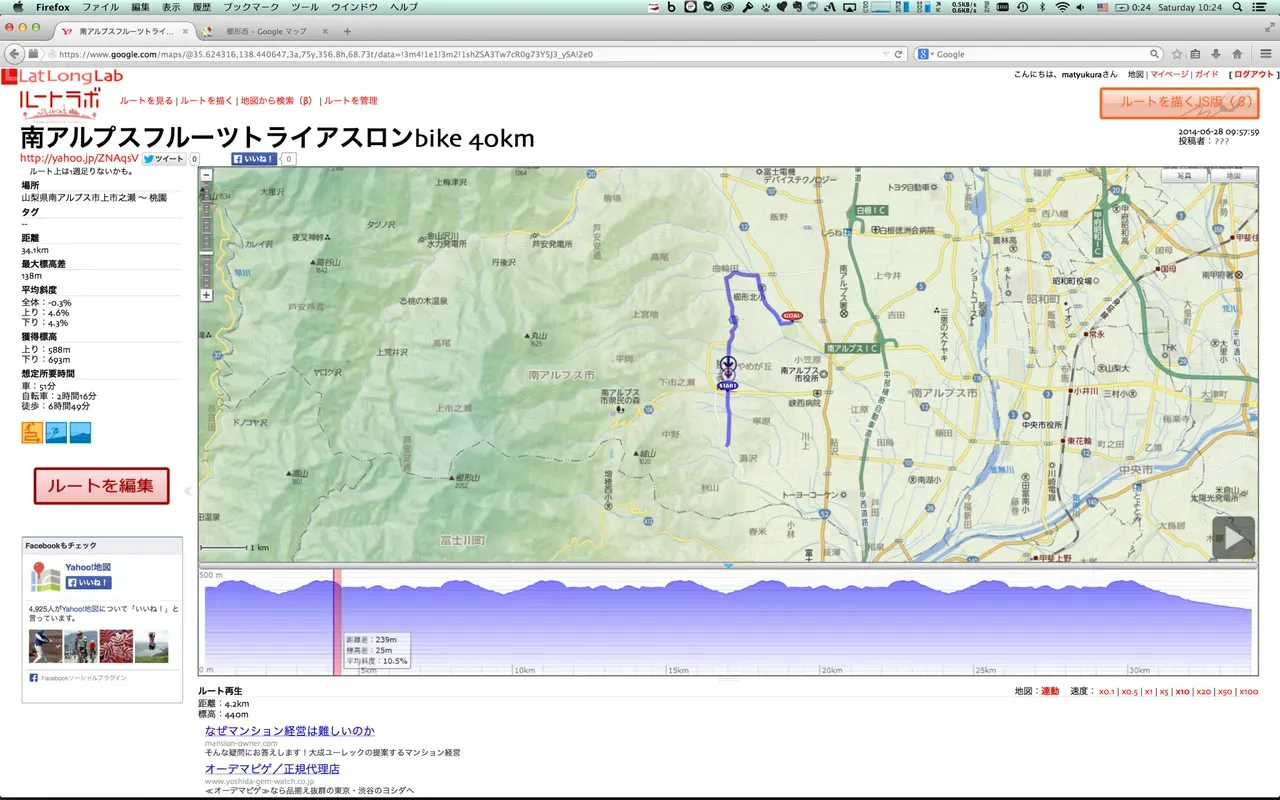Viewport: 1280px width, 800px height.
Task: Click the orange route category icon
Action: (x=32, y=432)
